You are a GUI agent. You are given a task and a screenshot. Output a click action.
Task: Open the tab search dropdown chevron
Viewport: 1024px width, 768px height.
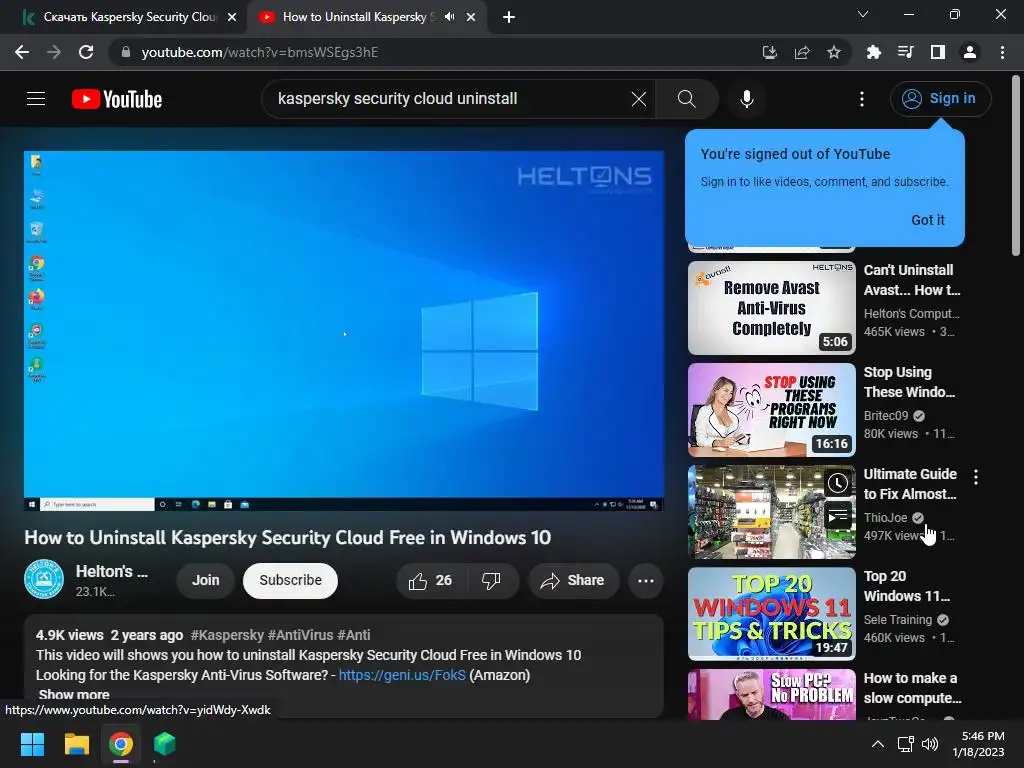863,14
